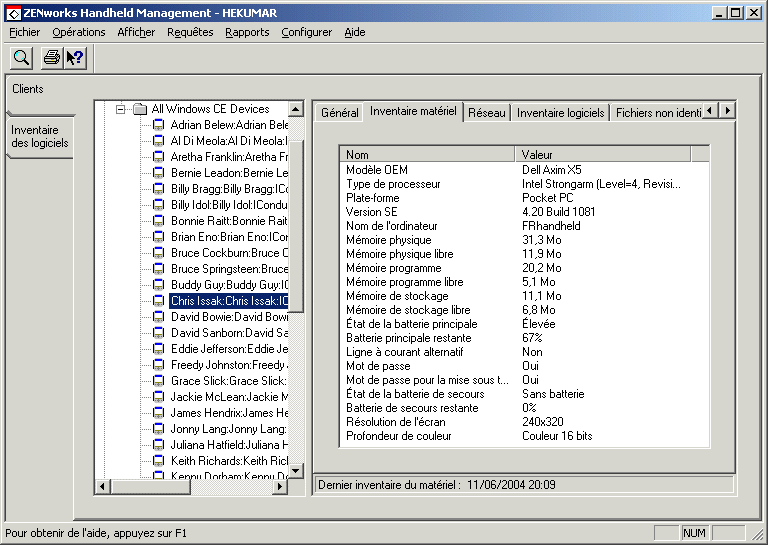The image size is (768, 545).
Task: Click the ZENworks application icon in title bar
Action: pyautogui.click(x=10, y=12)
